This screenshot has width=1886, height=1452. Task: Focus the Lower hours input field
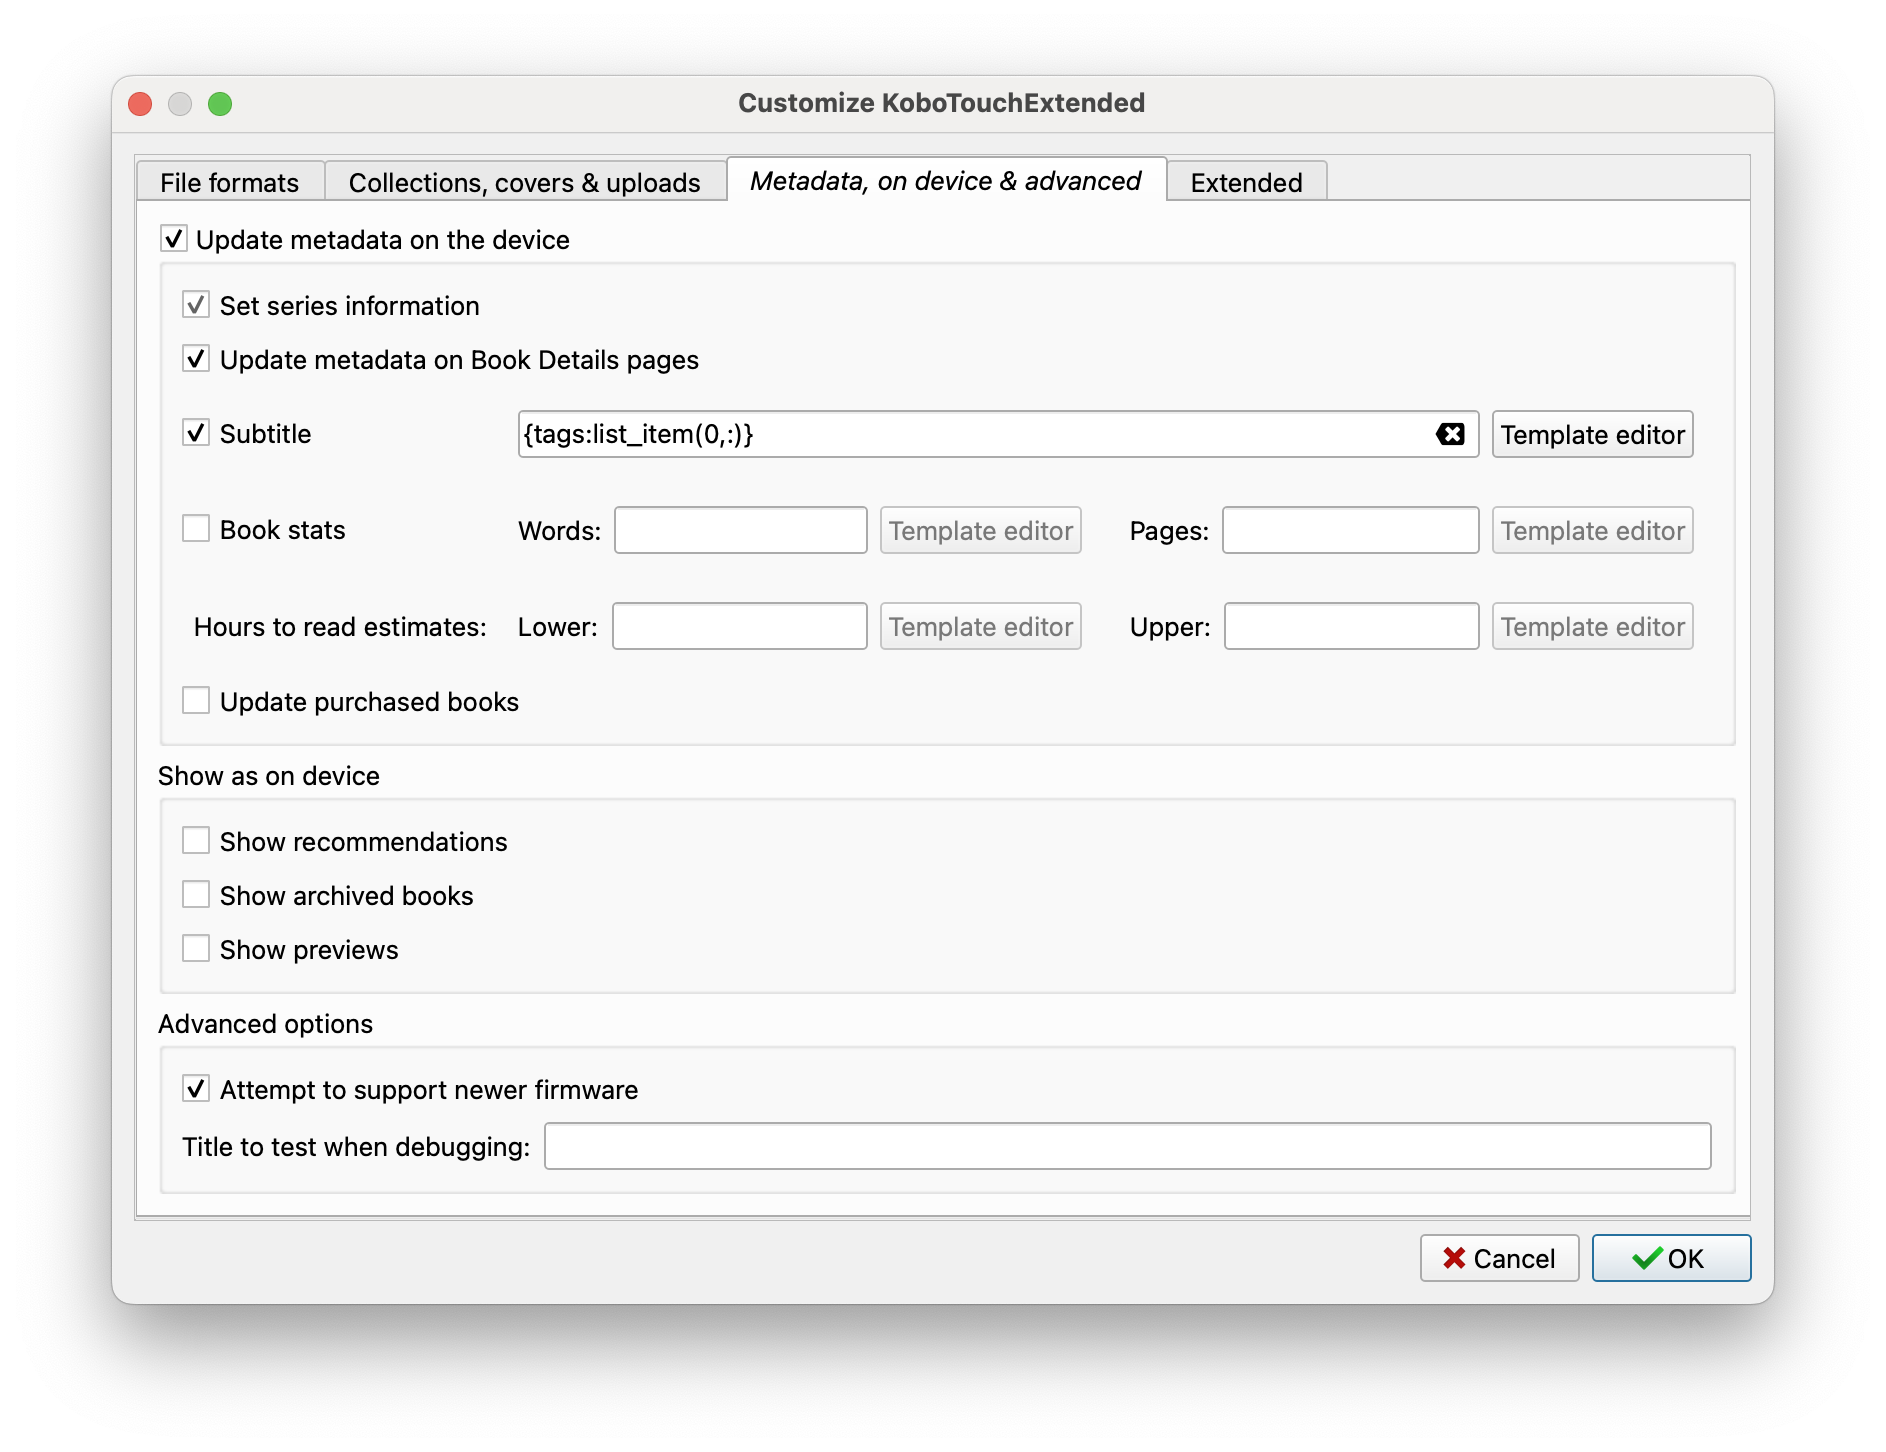click(740, 626)
